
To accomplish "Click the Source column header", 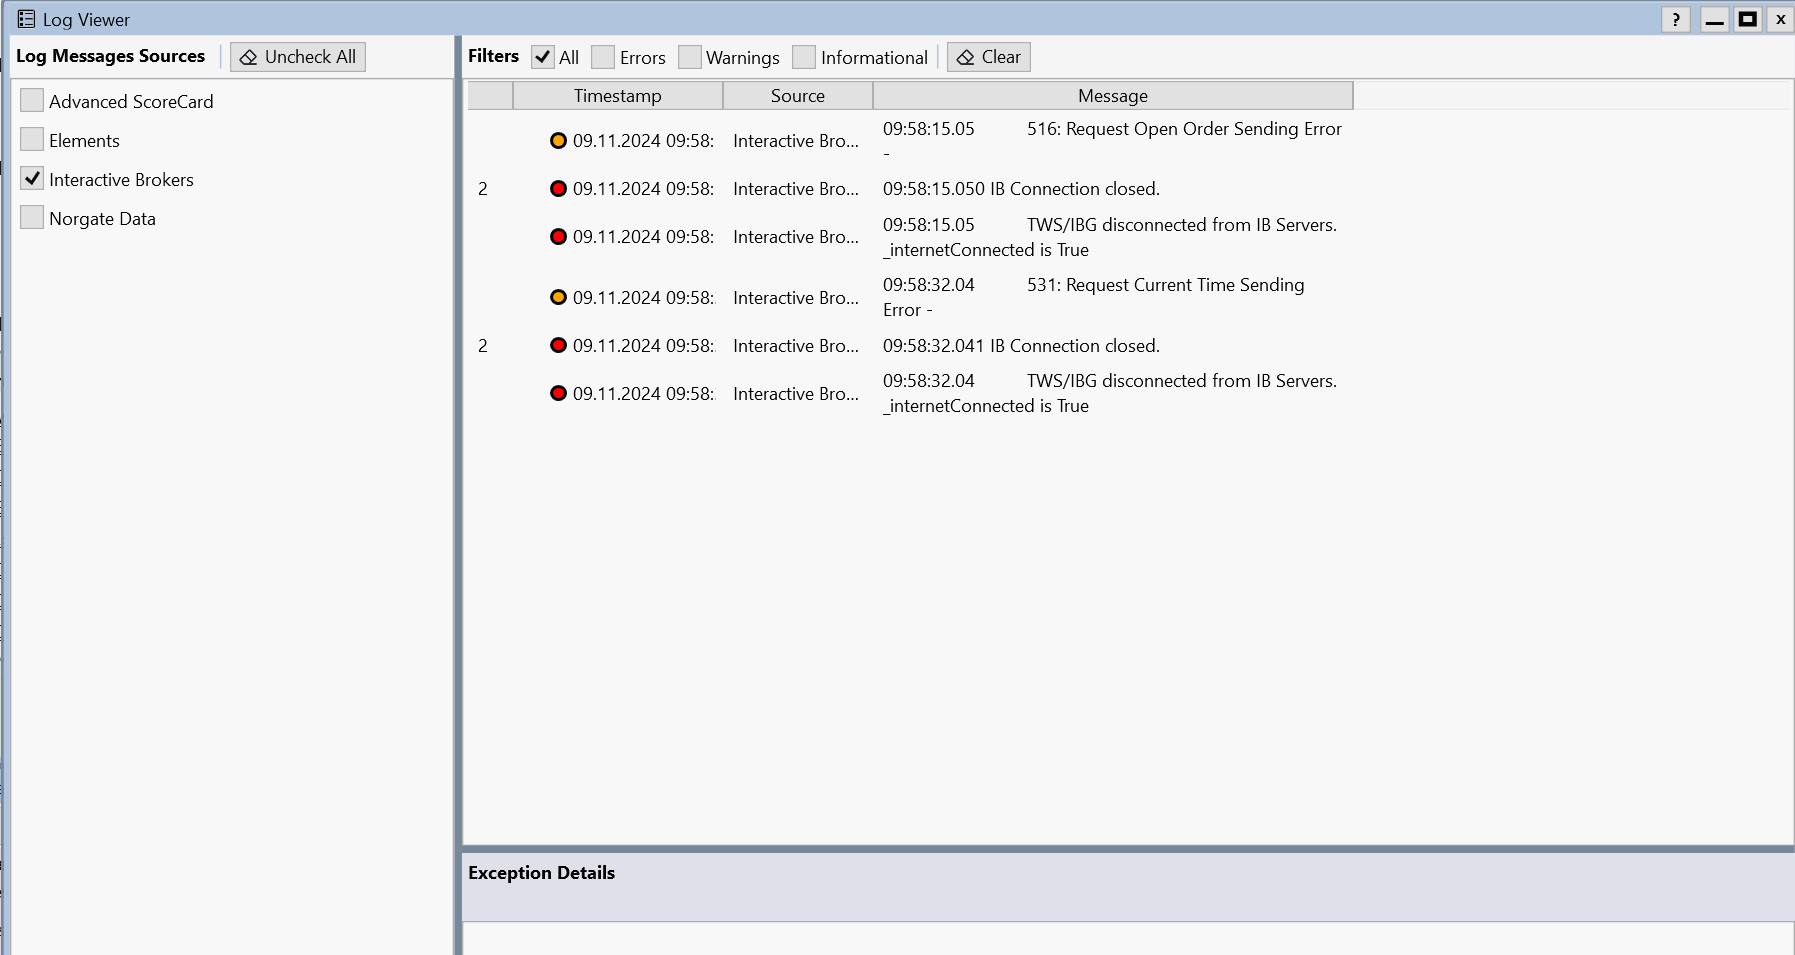I will pyautogui.click(x=797, y=96).
